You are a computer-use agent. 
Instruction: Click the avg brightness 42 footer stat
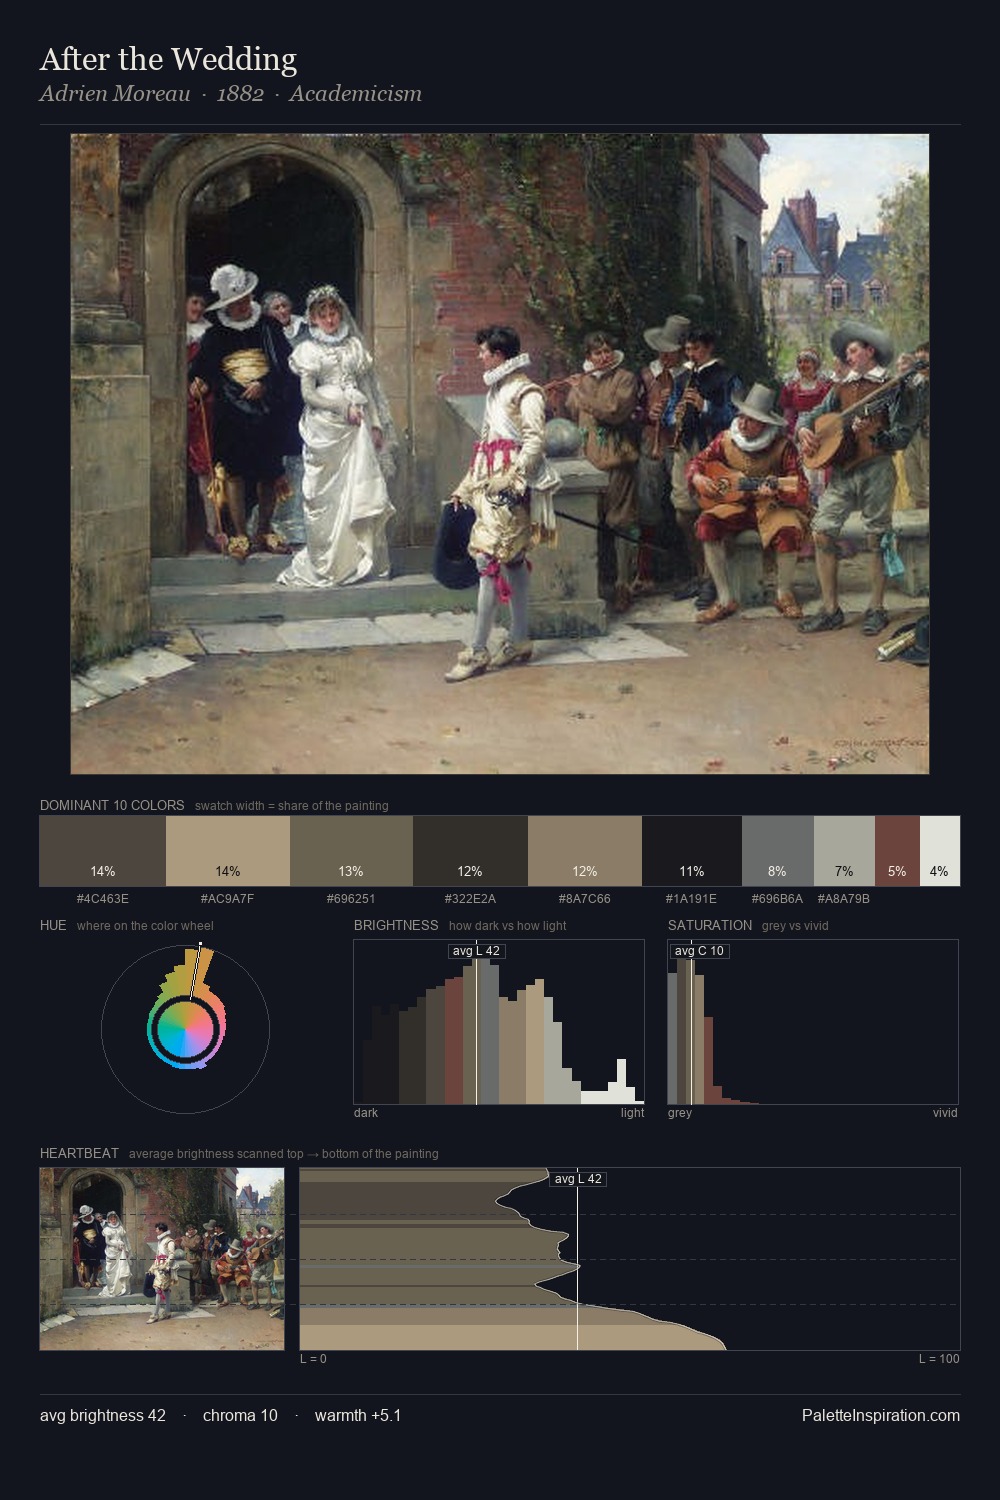[x=103, y=1415]
